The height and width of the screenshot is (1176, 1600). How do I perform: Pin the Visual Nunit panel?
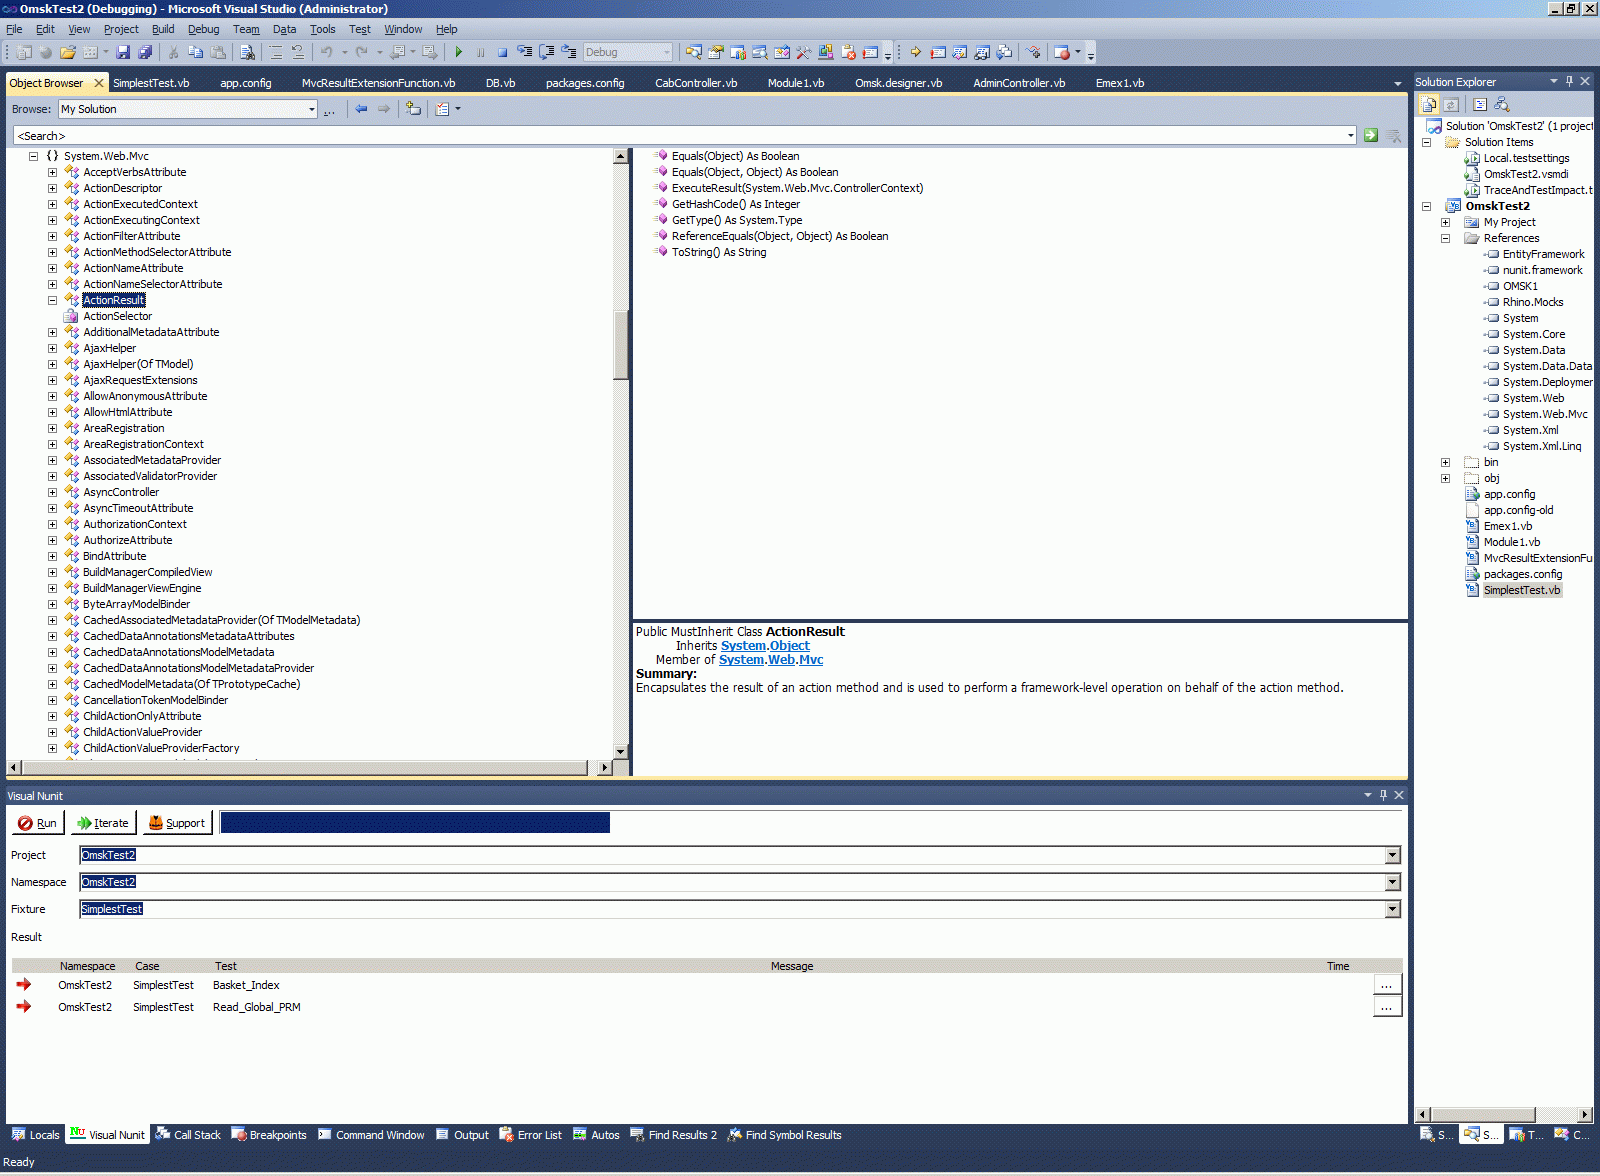(x=1383, y=795)
